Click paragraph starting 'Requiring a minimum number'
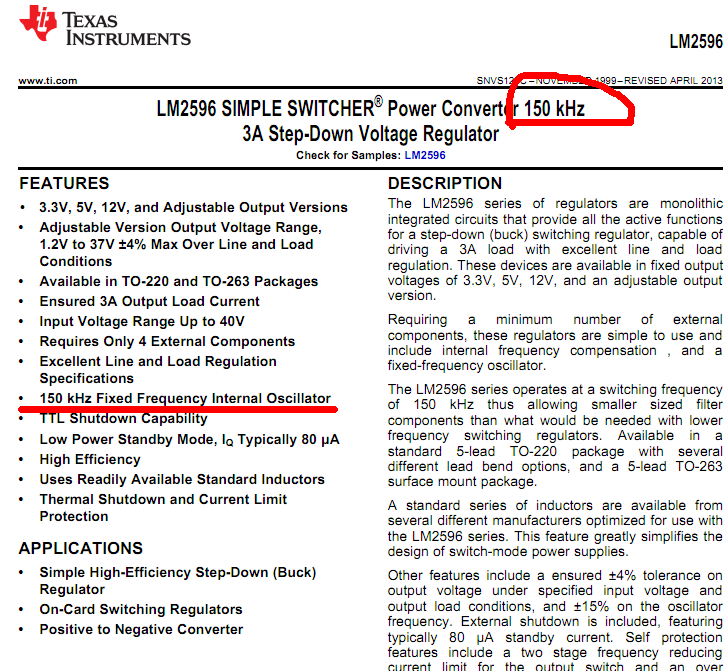This screenshot has width=728, height=671. pos(555,343)
